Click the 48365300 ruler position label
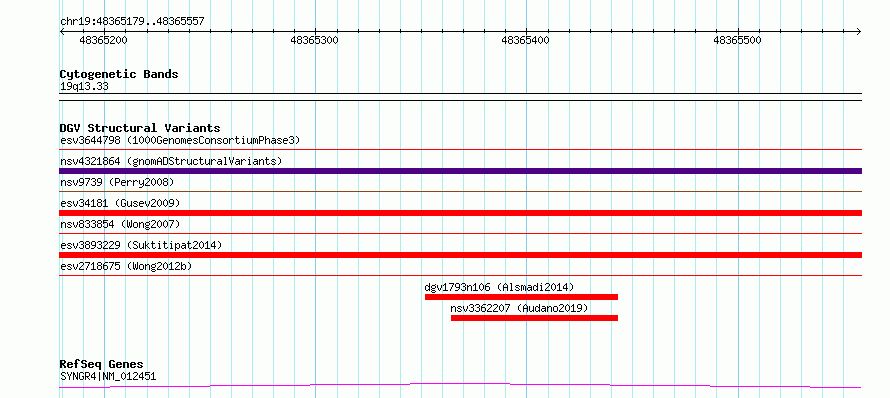The width and height of the screenshot is (890, 398). tap(314, 40)
